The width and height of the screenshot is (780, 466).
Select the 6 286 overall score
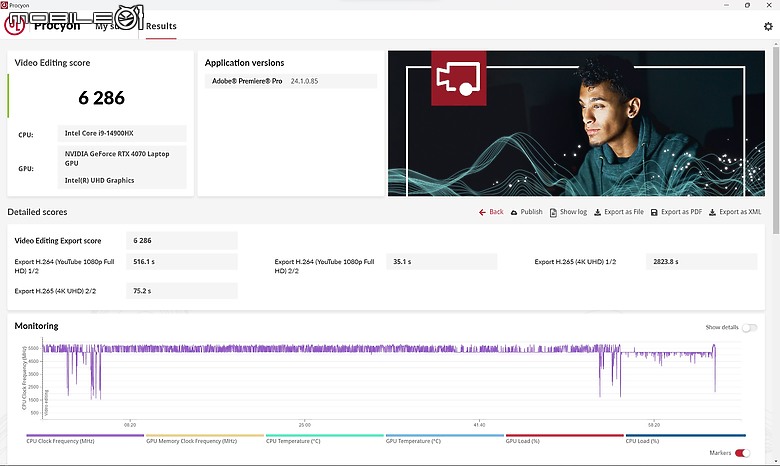click(x=101, y=98)
